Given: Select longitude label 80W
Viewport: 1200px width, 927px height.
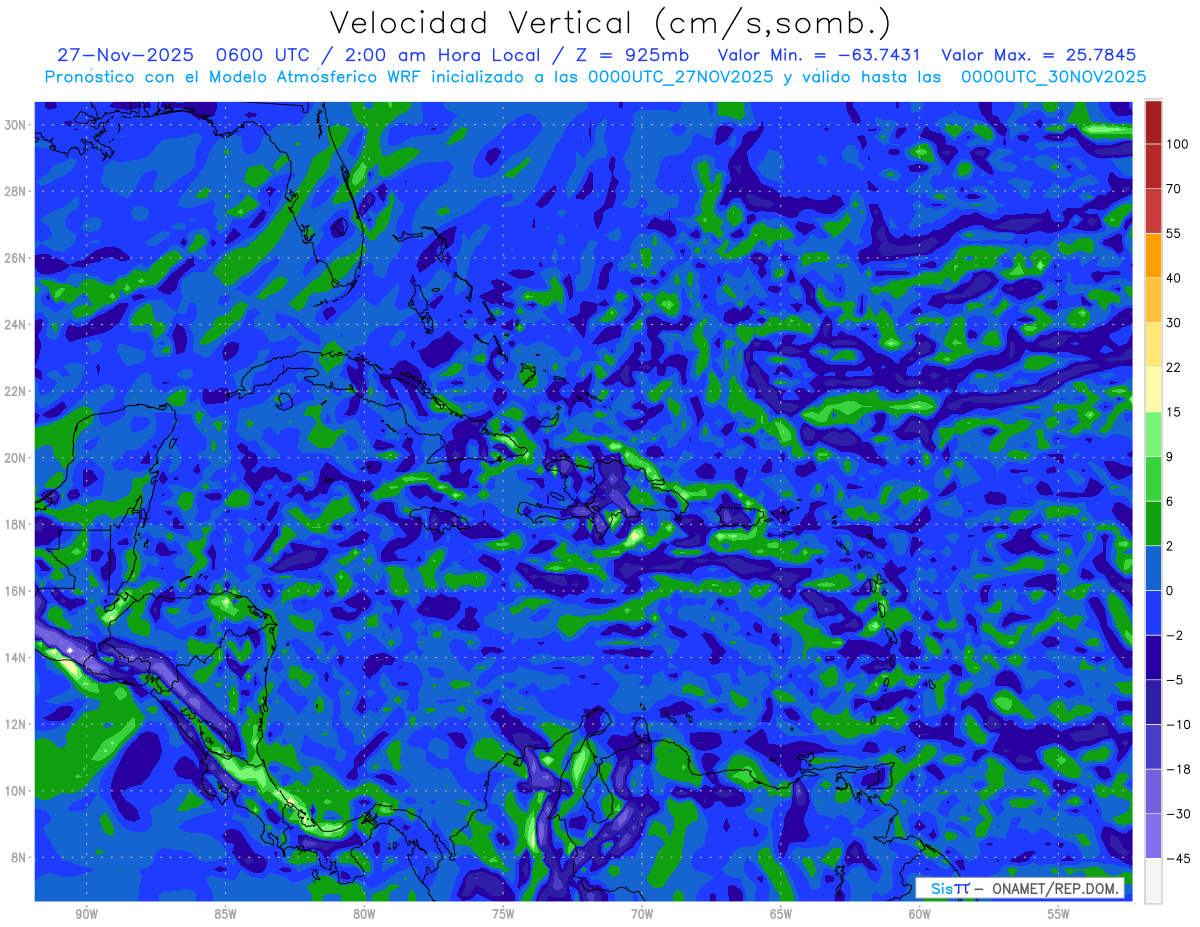Looking at the screenshot, I should click(364, 914).
